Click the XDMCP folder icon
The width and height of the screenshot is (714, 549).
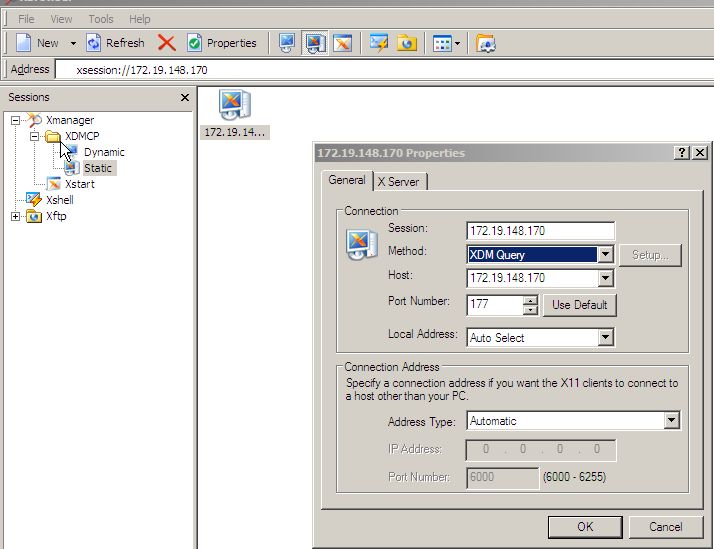[x=53, y=136]
